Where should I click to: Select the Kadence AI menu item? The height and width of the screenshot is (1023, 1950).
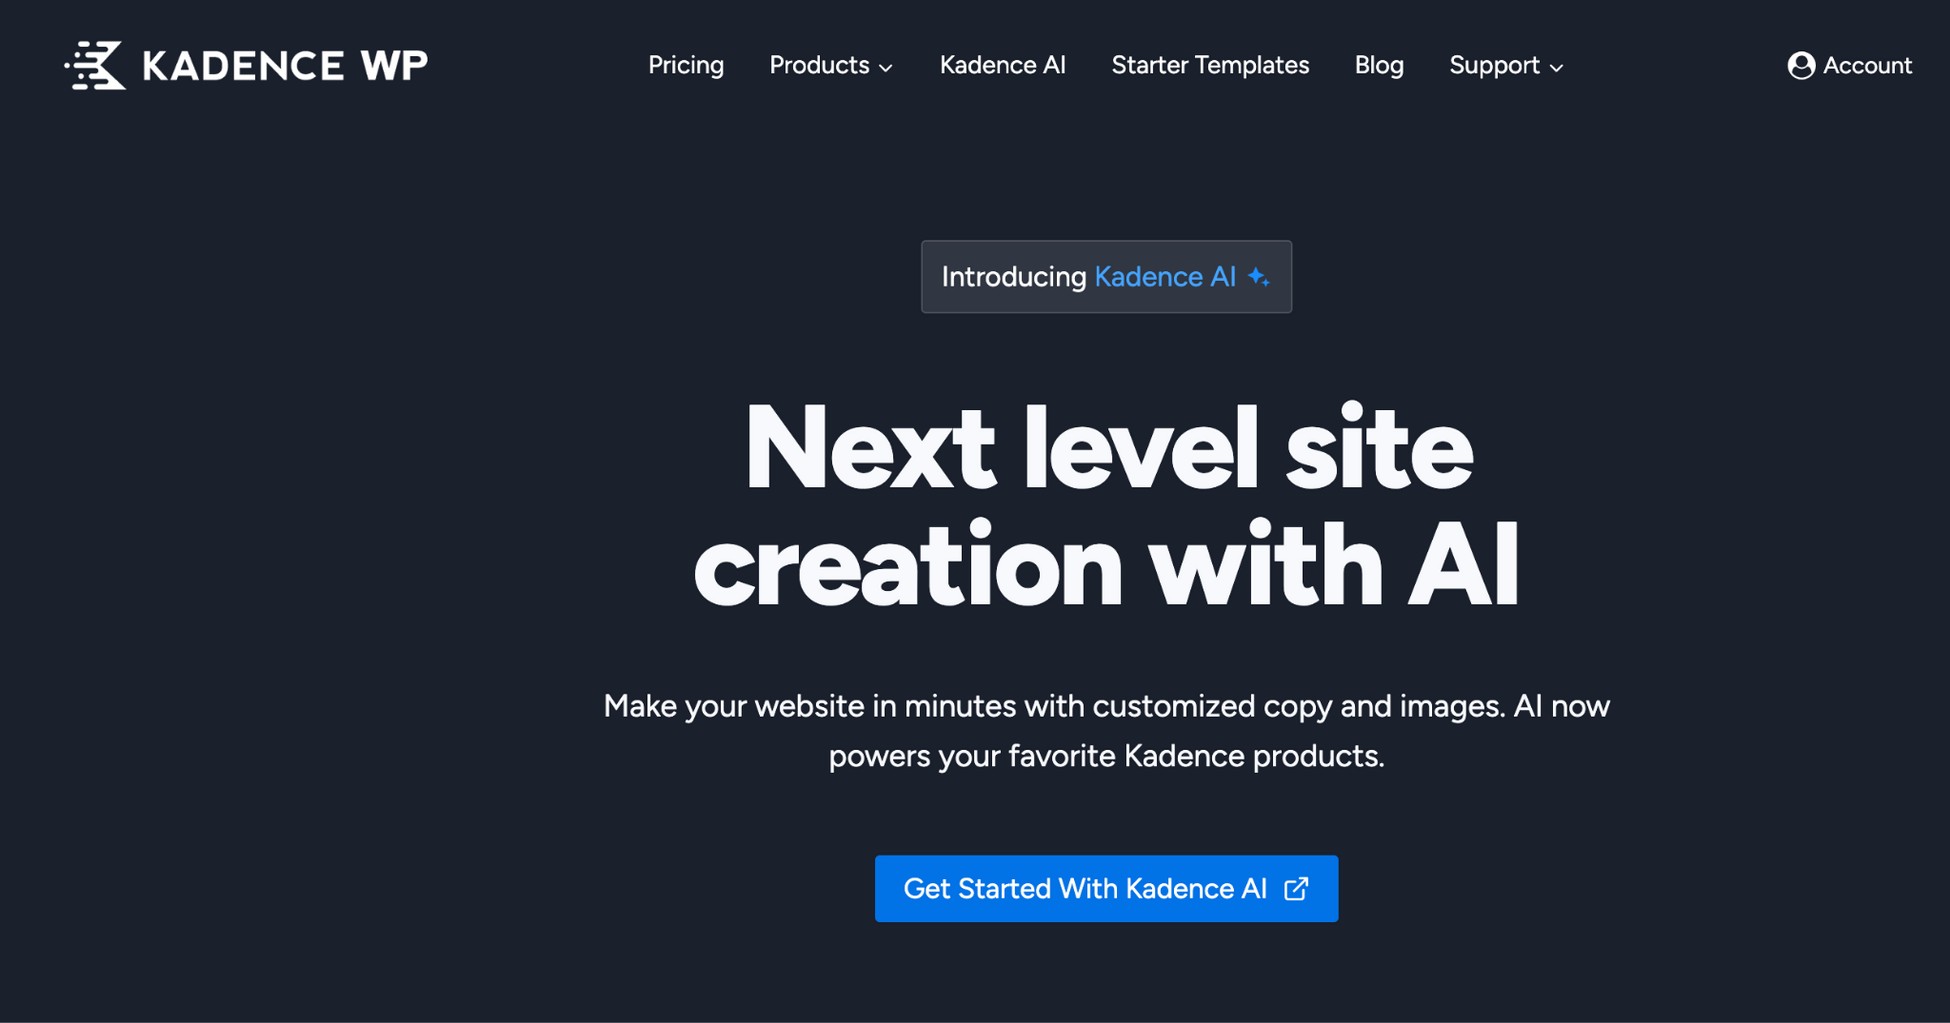click(x=1002, y=65)
